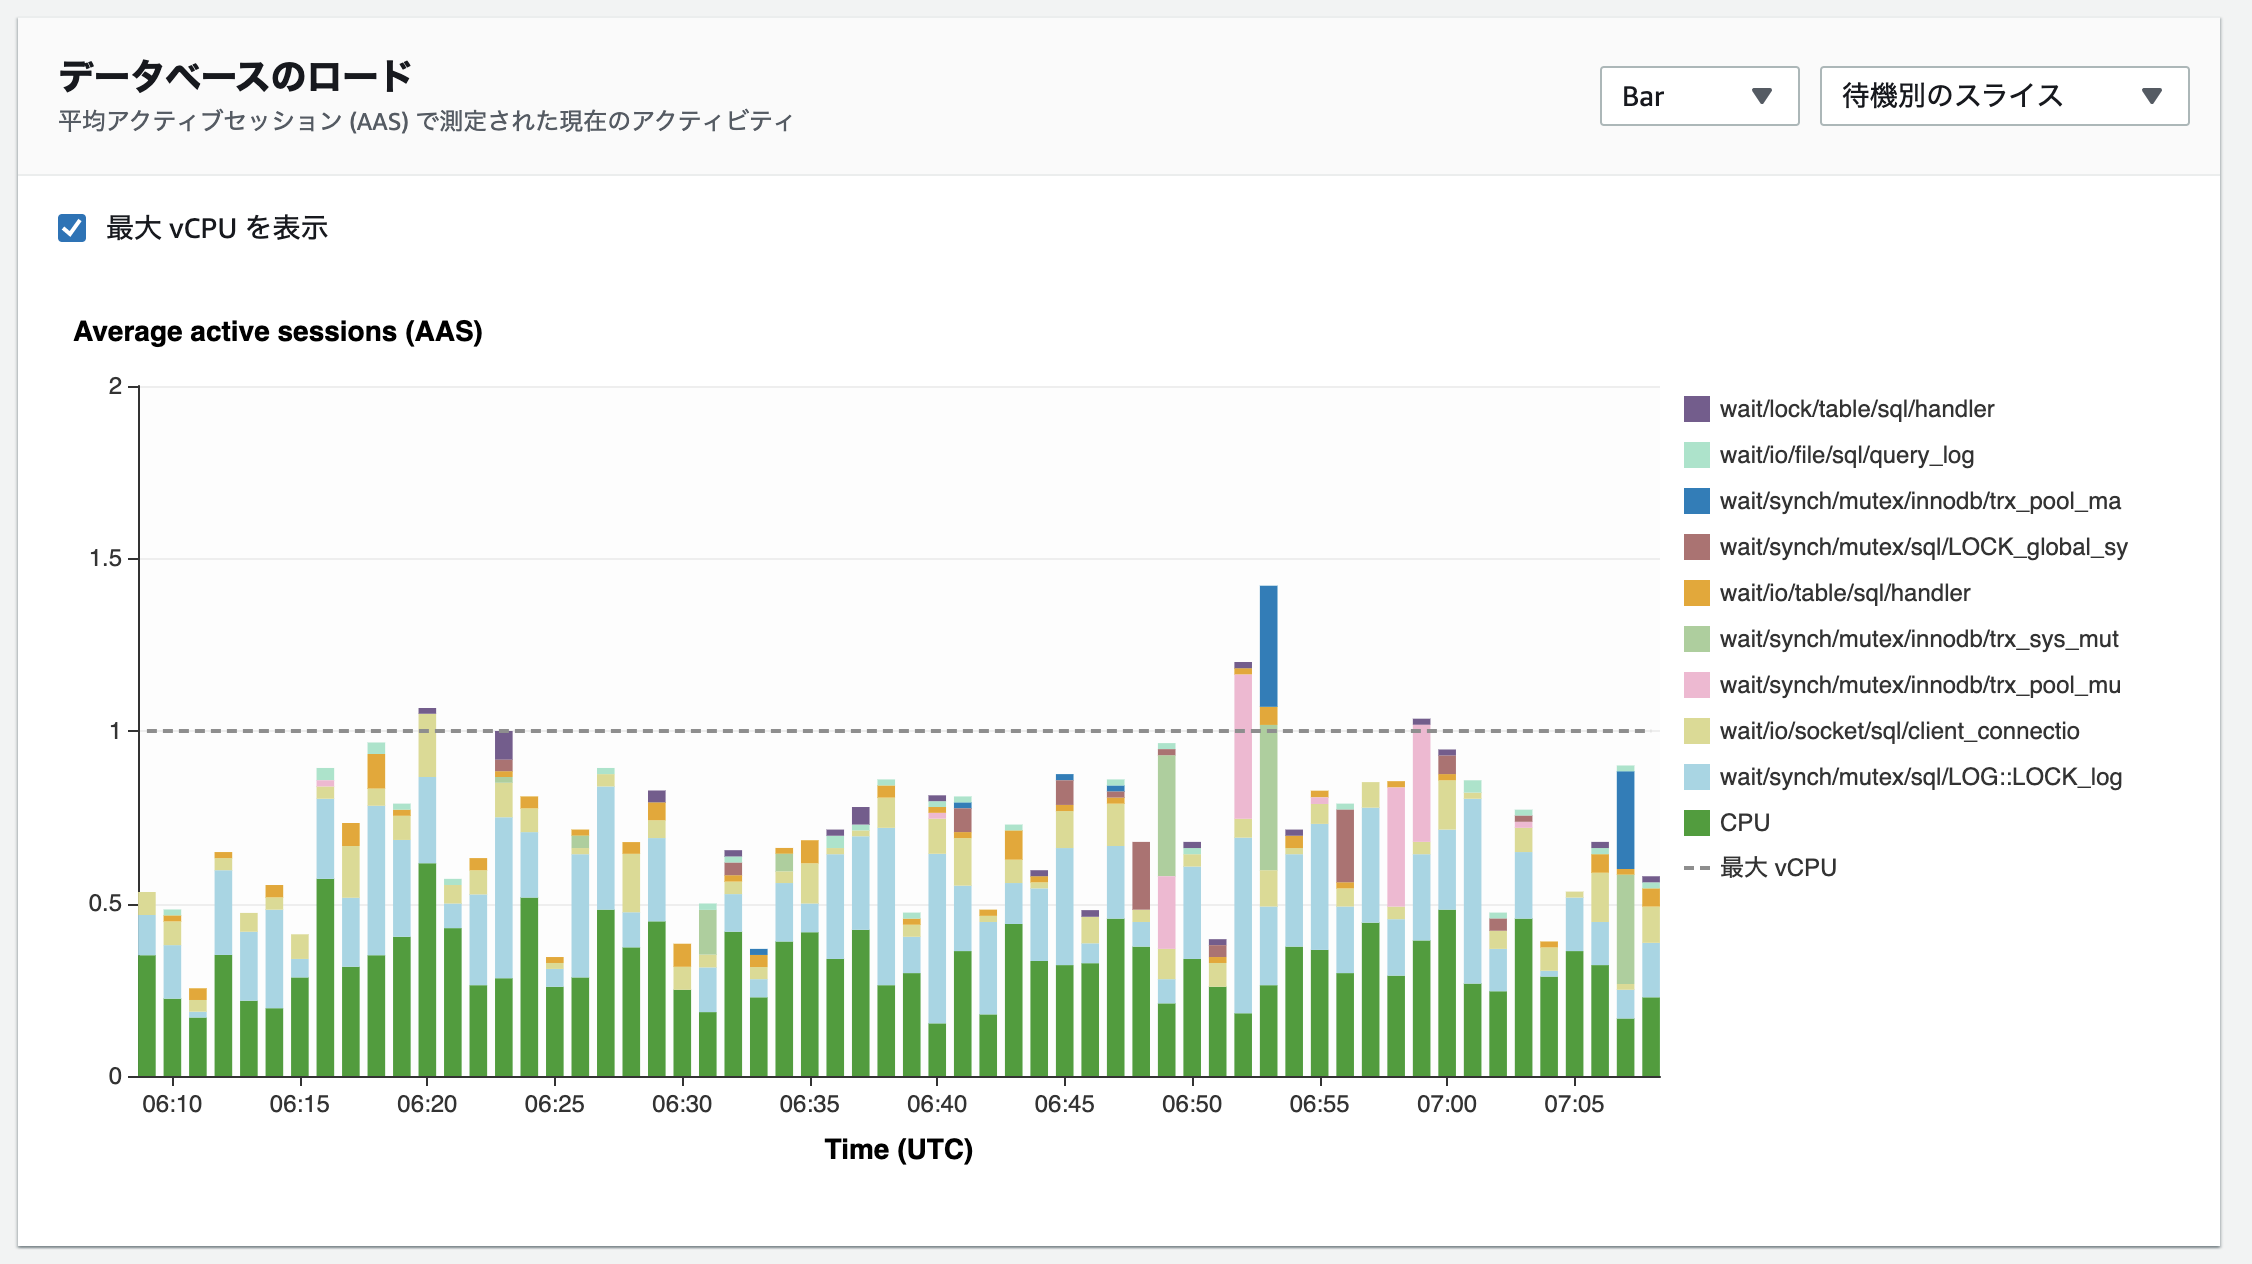2252x1264 pixels.
Task: Click the 07:00 time axis label
Action: (1446, 1104)
